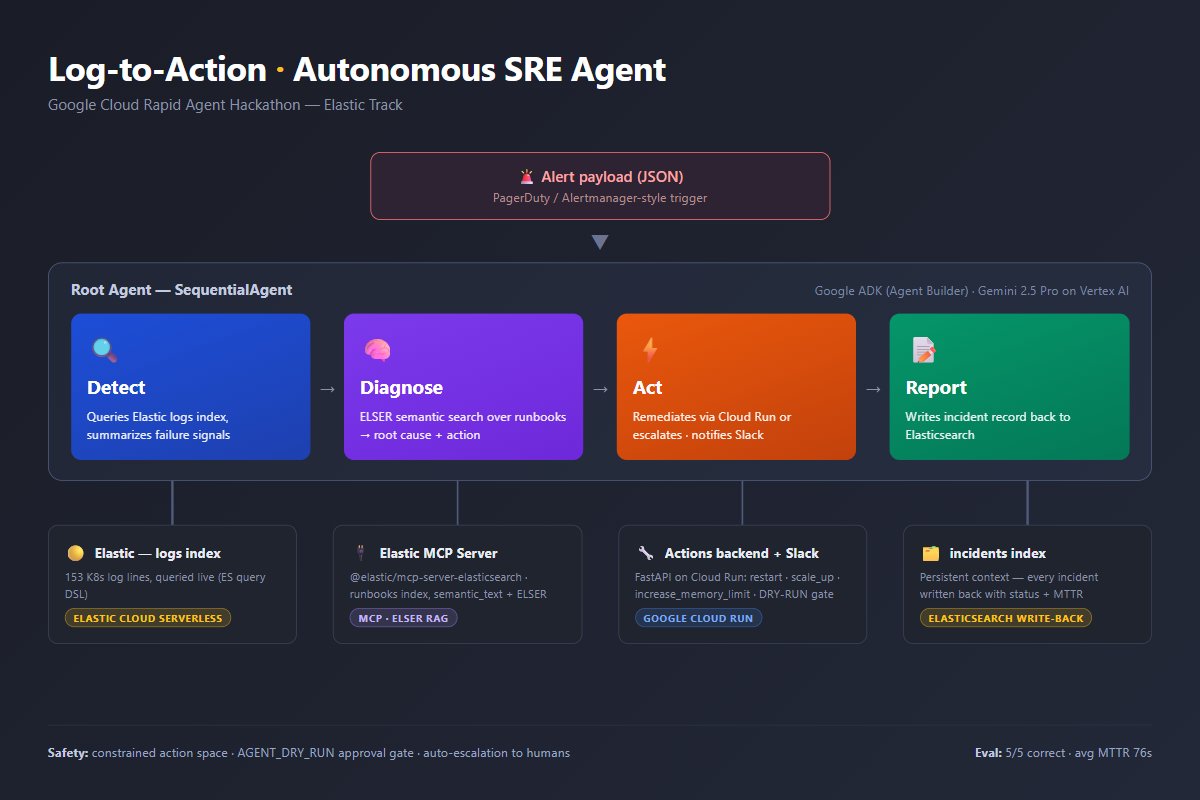Click the 'Eval: 5/5 correct' footer text
The image size is (1200, 800).
click(1020, 752)
